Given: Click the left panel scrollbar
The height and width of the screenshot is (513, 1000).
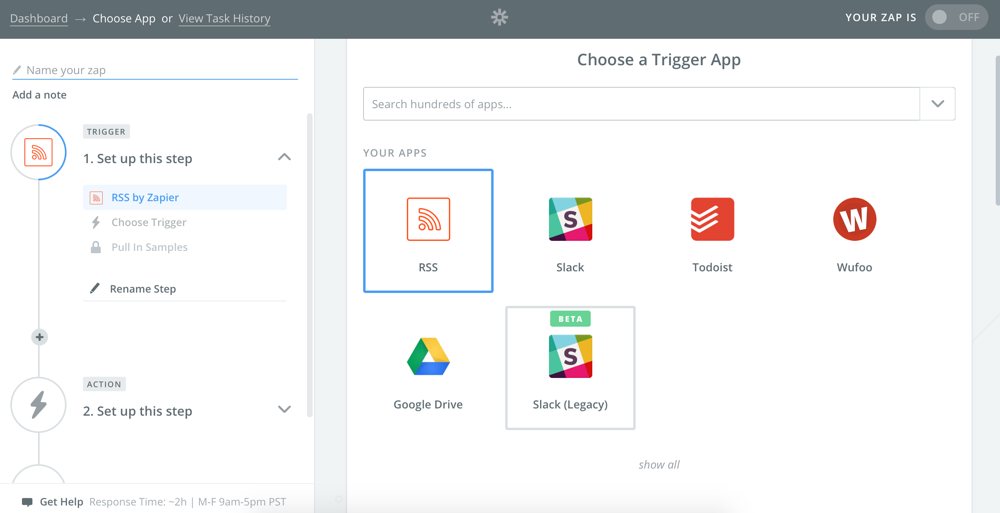Looking at the screenshot, I should tap(311, 265).
